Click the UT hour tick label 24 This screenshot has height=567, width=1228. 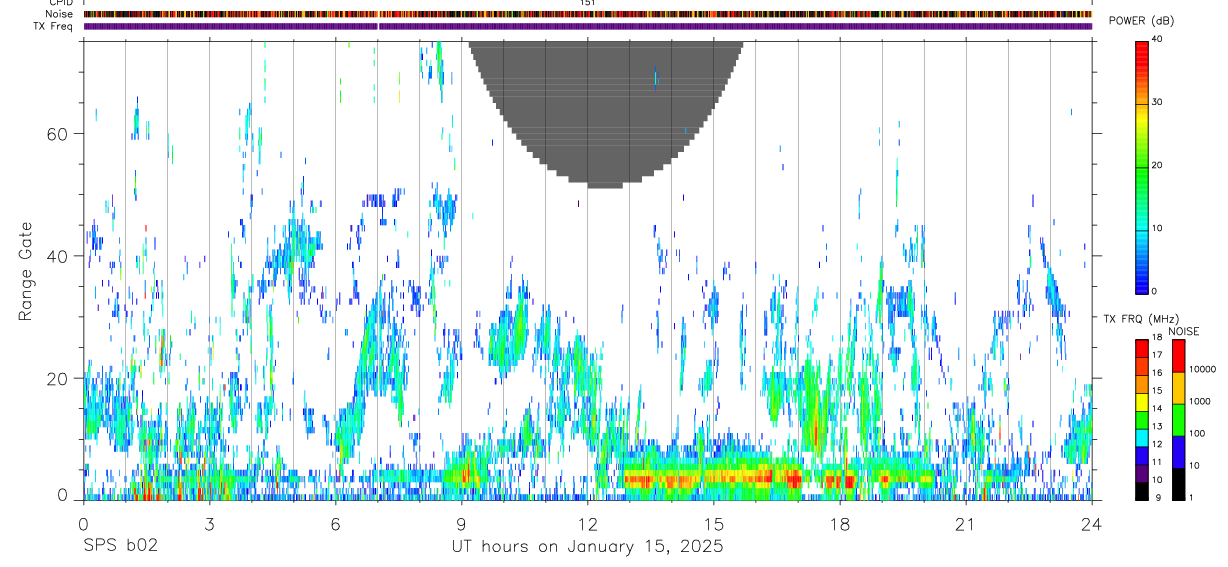pyautogui.click(x=1091, y=525)
